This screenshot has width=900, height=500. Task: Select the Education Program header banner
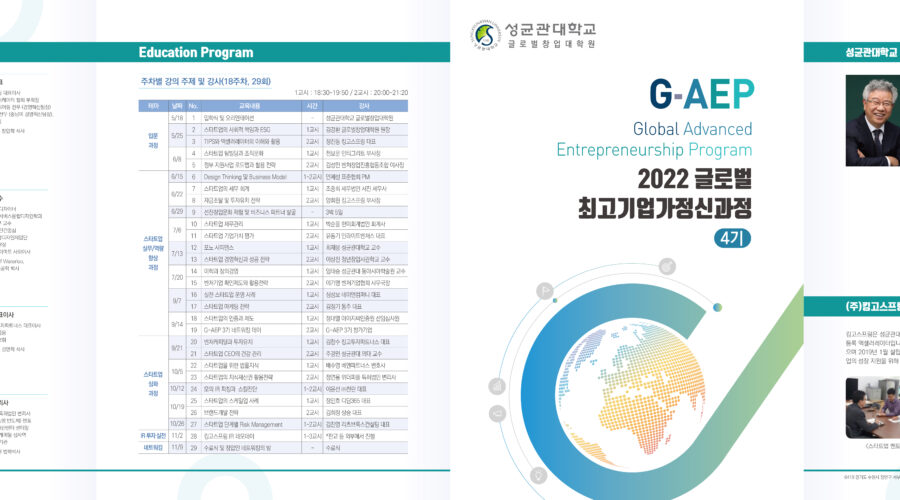(x=197, y=52)
